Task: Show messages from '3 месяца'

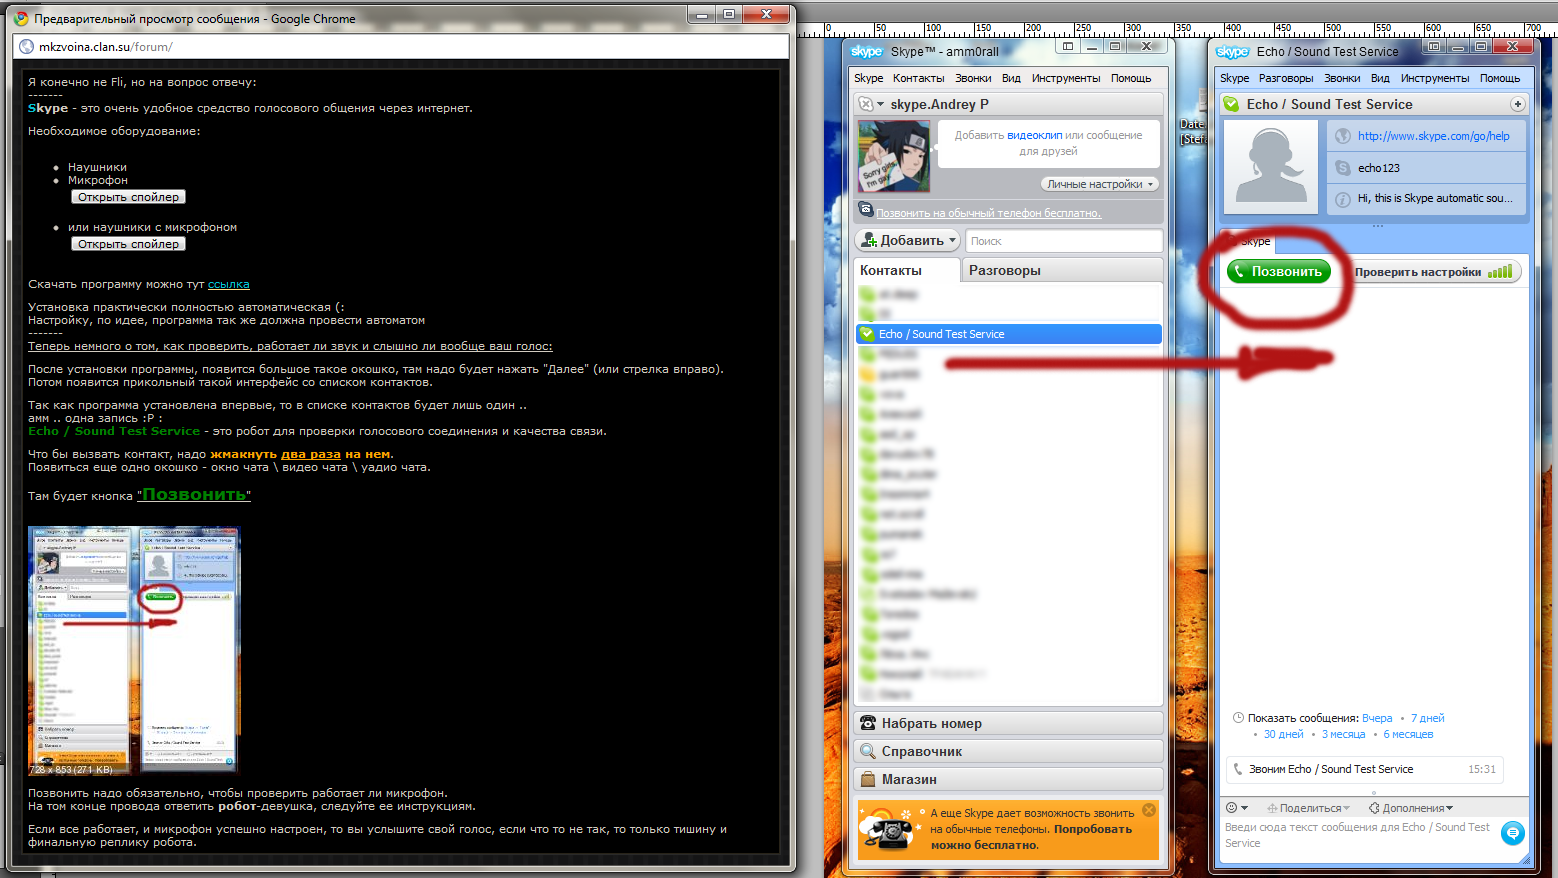Action: click(1344, 734)
